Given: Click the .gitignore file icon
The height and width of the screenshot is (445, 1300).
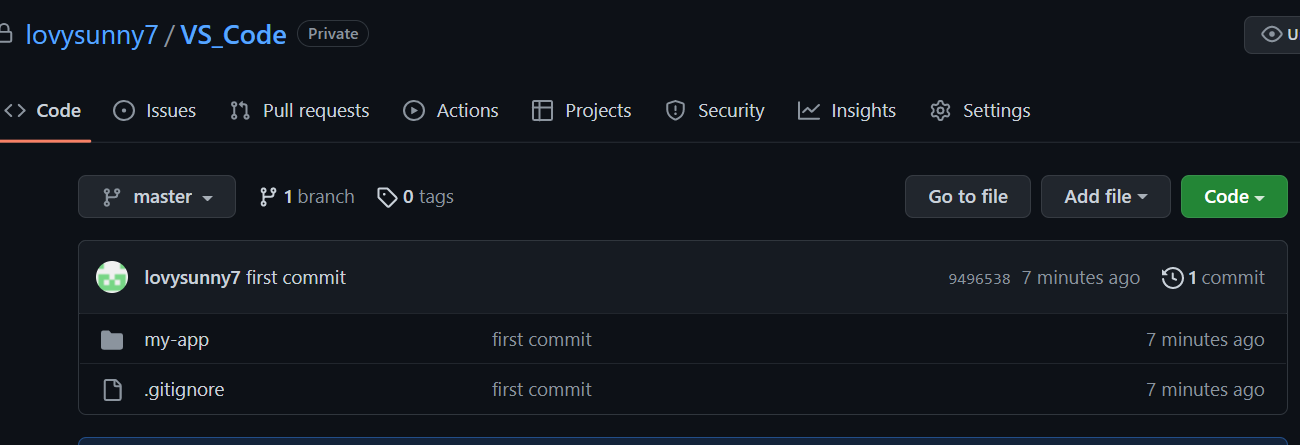Looking at the screenshot, I should pos(112,390).
